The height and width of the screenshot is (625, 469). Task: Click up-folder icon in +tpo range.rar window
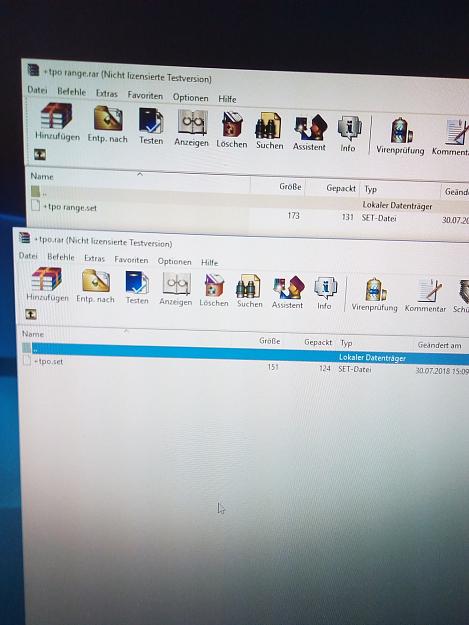point(39,154)
